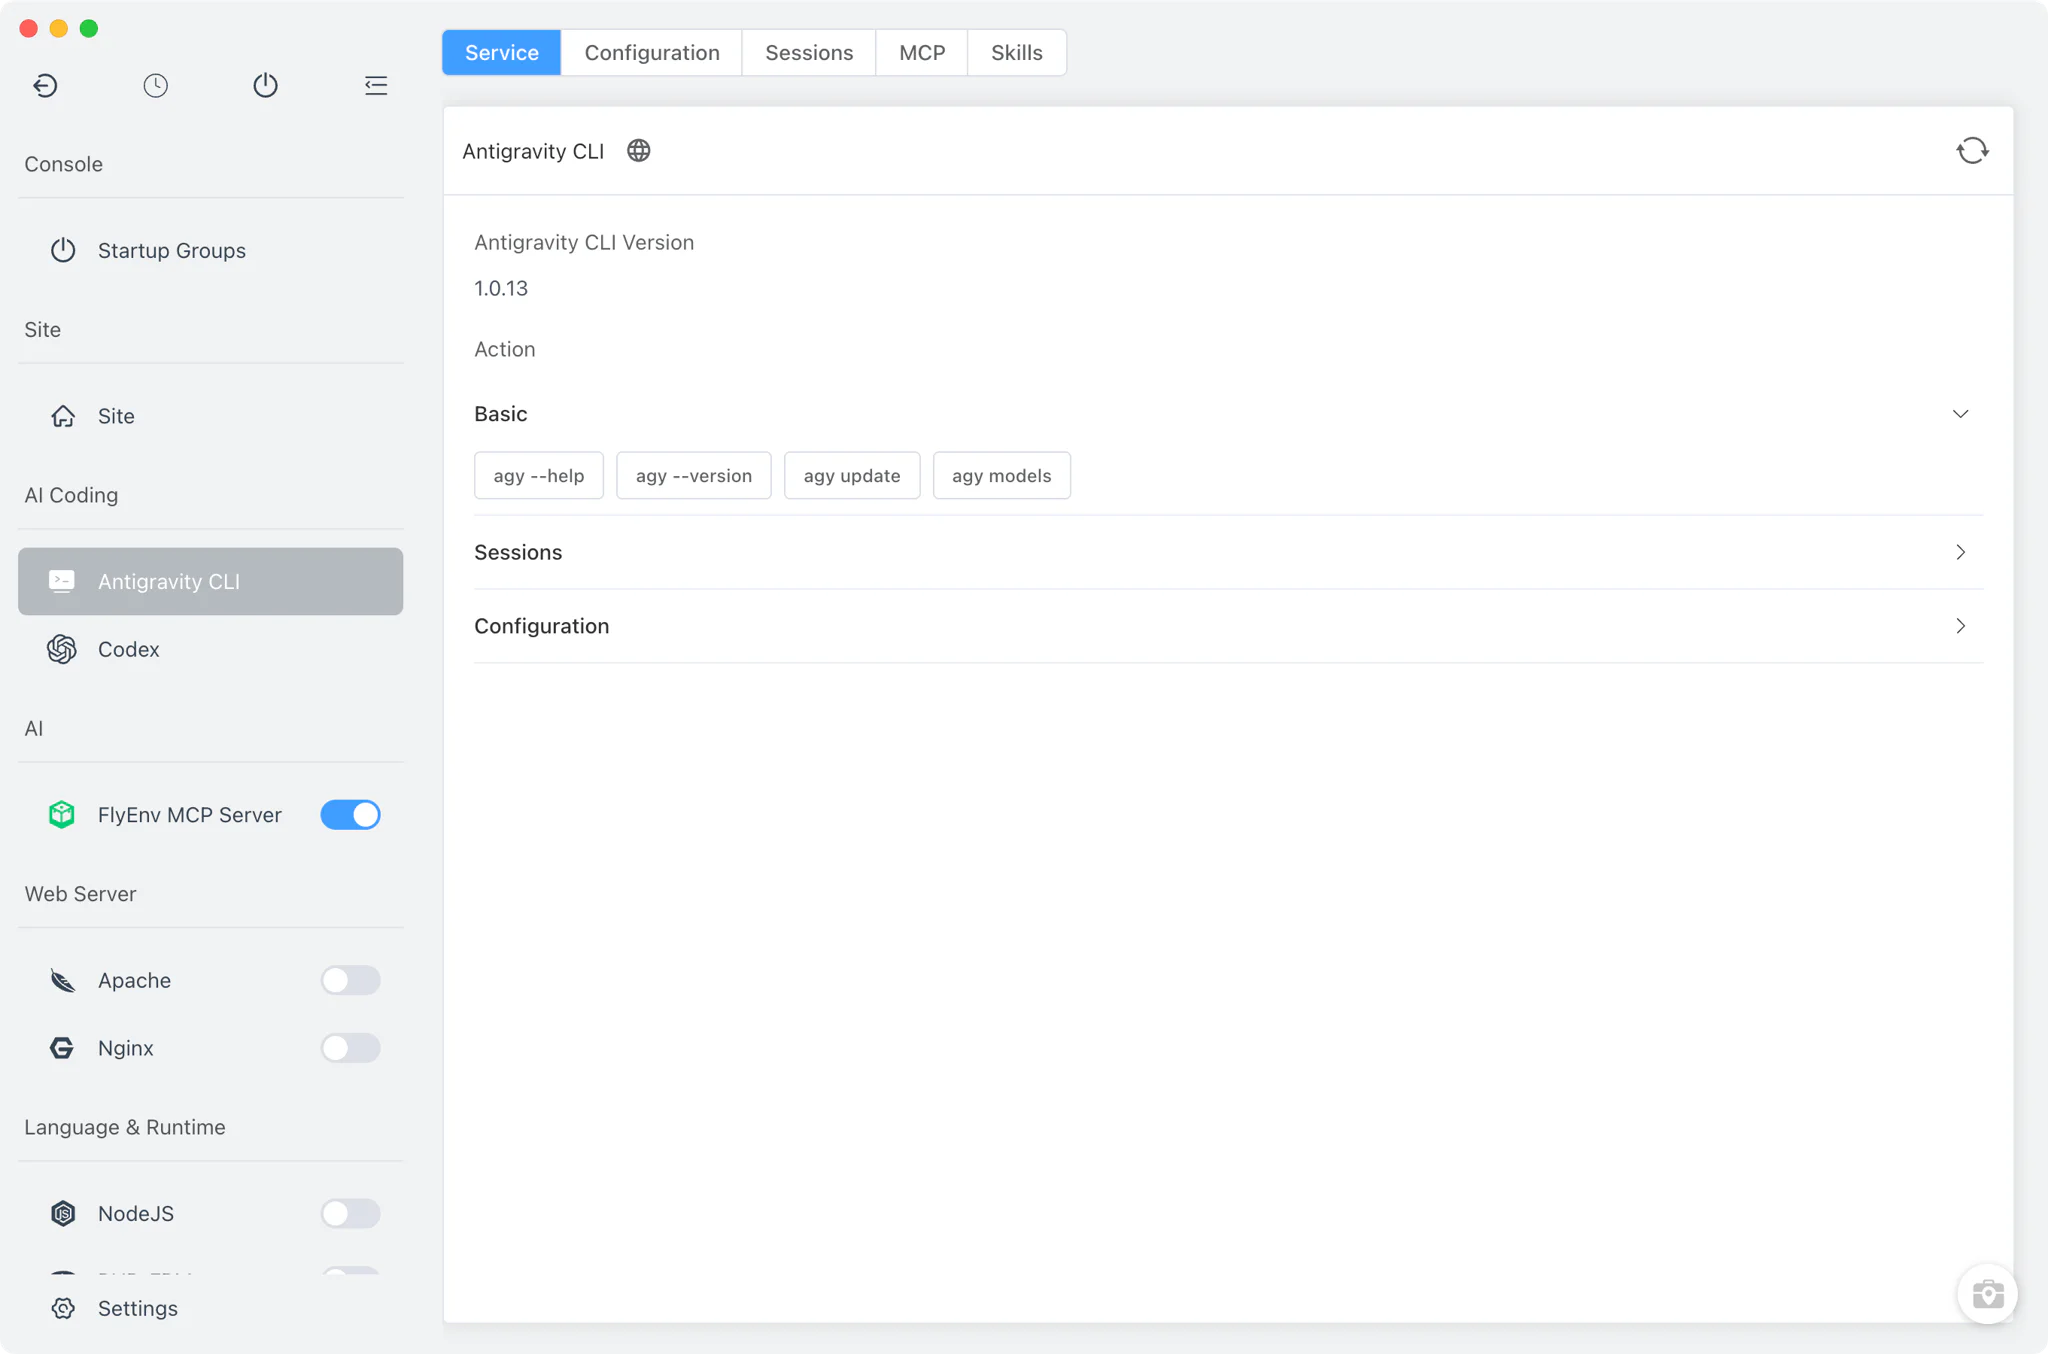Expand the Sessions section chevron
The width and height of the screenshot is (2048, 1354).
1960,552
